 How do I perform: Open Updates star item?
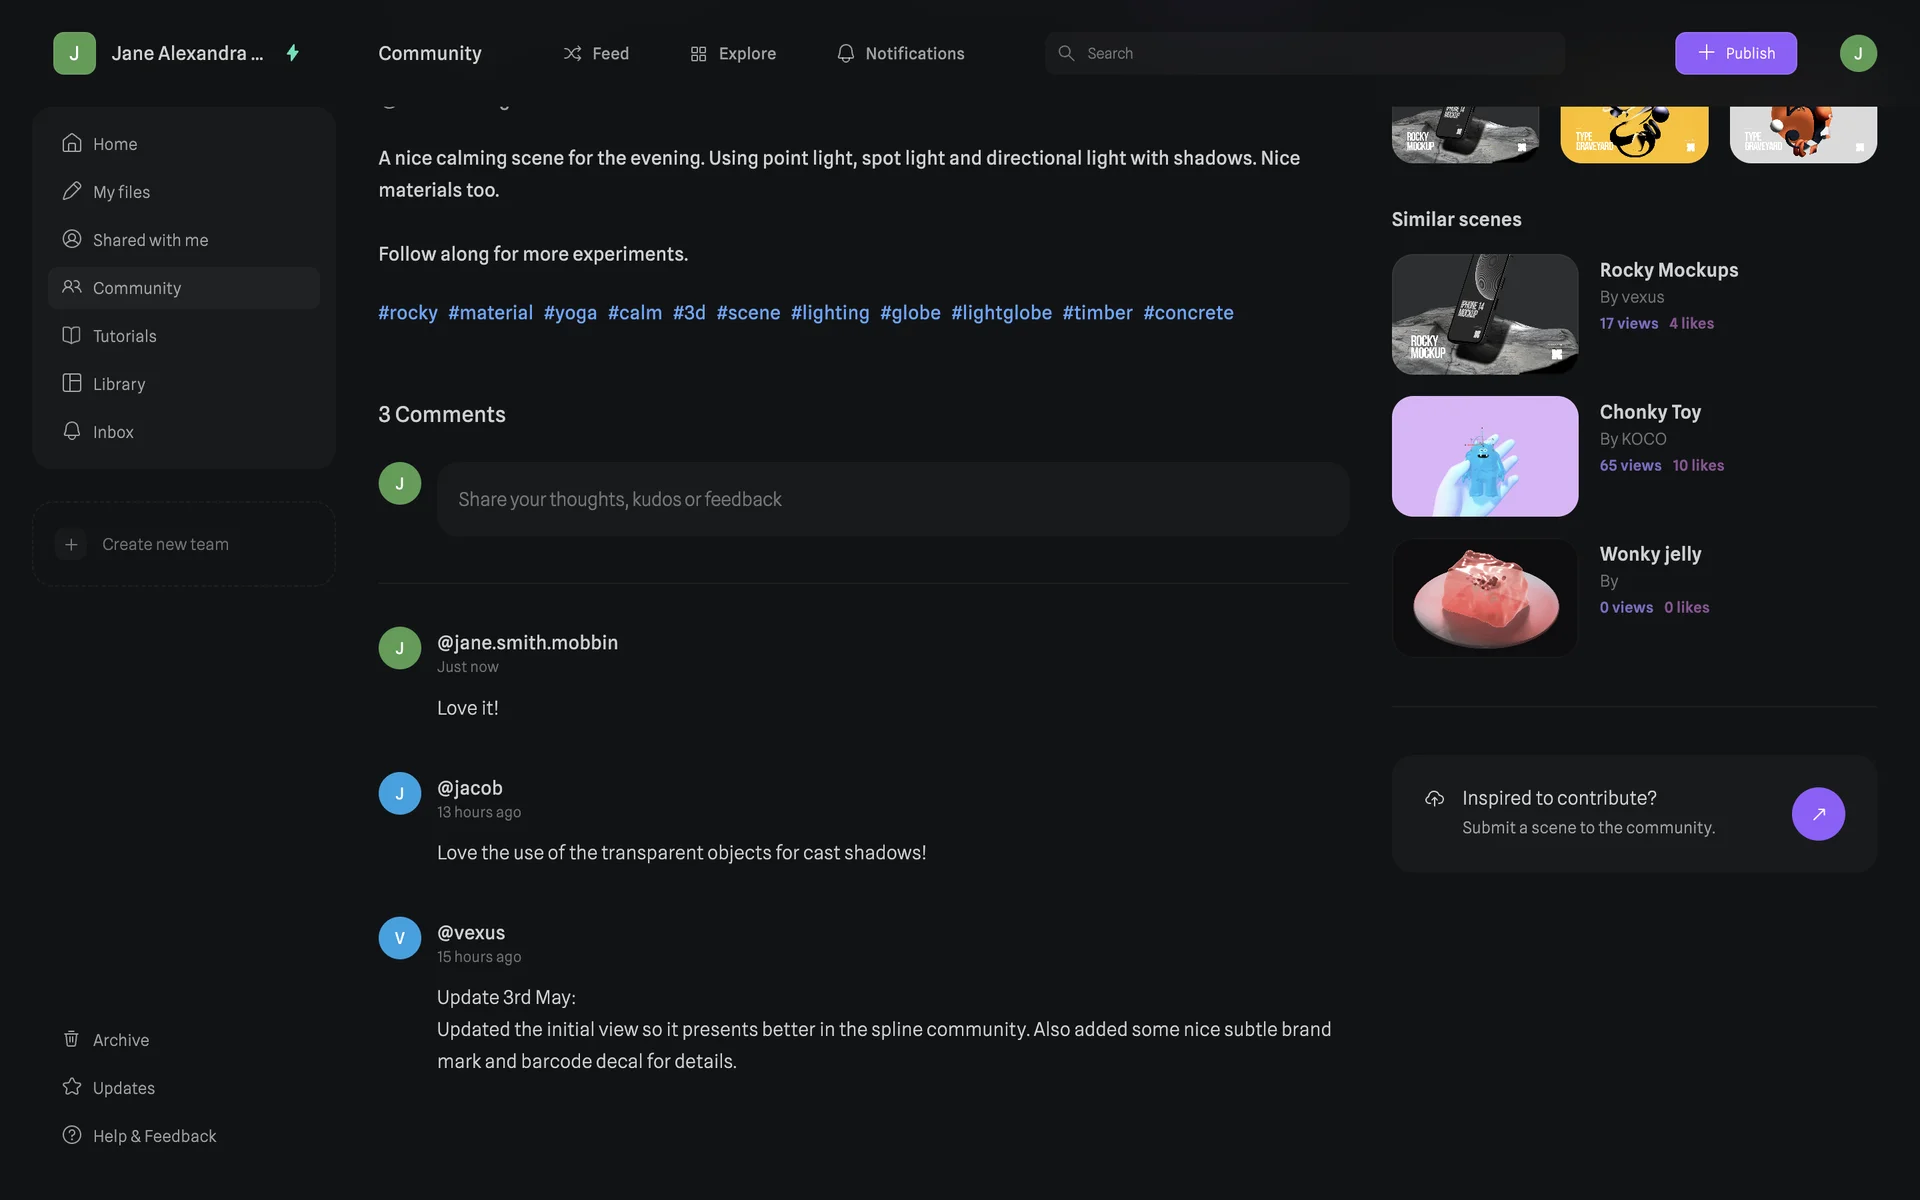coord(123,1088)
